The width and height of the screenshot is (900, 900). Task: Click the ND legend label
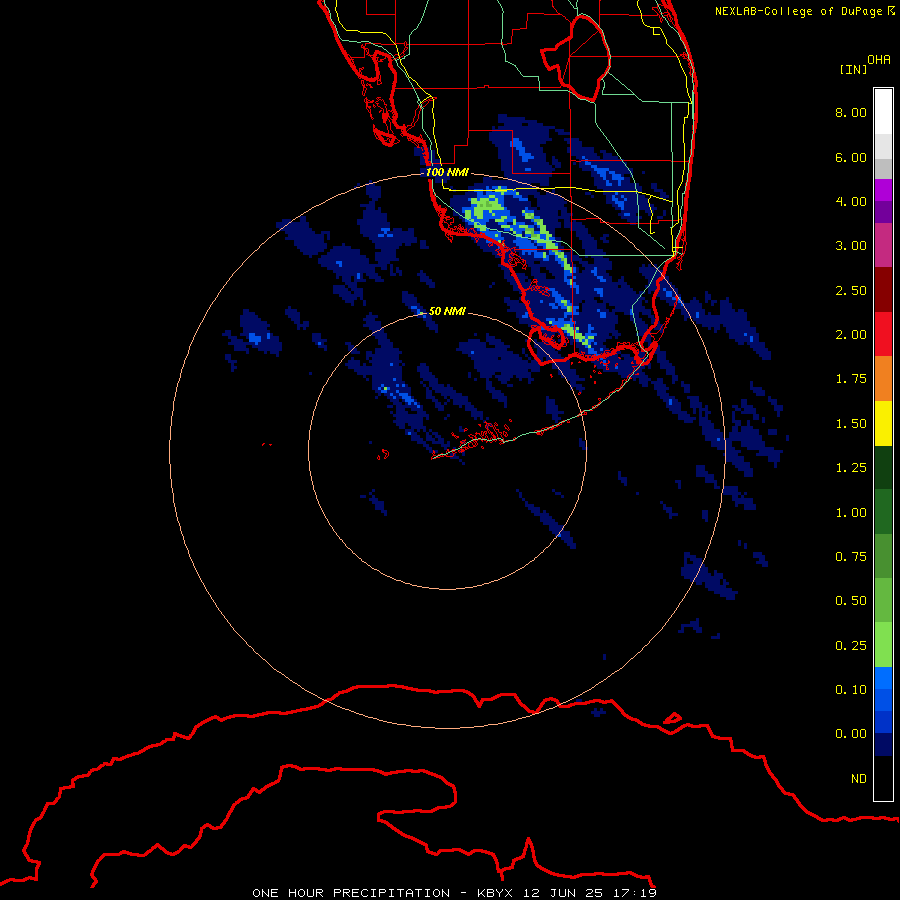click(x=859, y=779)
